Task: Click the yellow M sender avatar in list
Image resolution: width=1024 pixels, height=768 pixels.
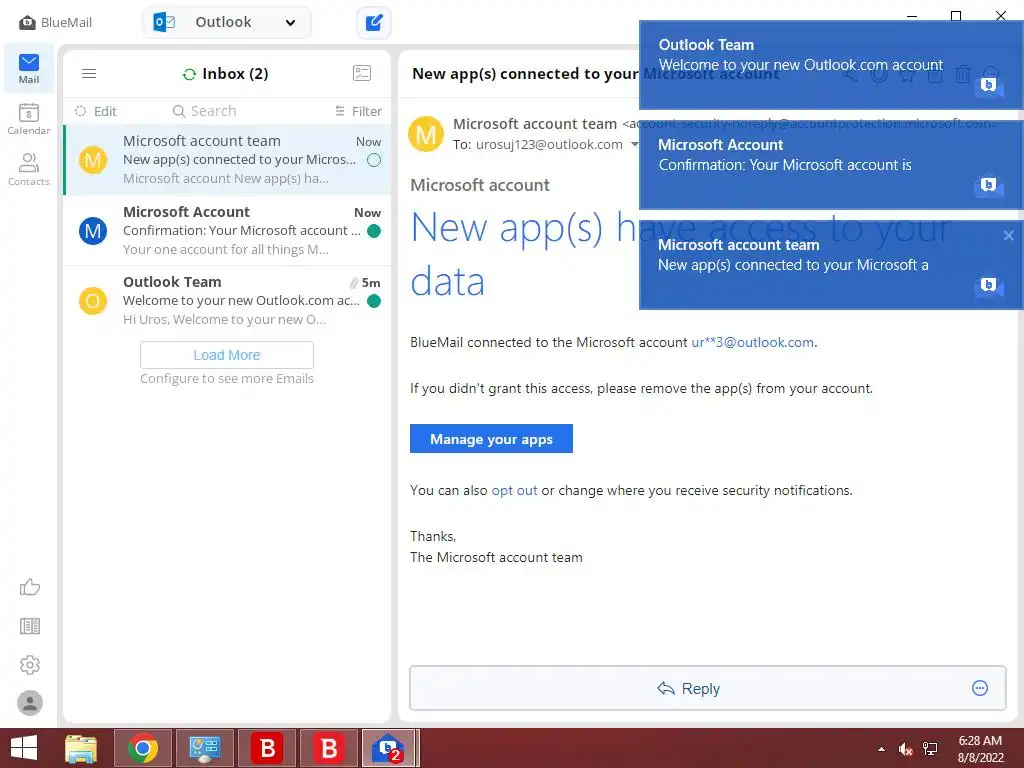Action: [93, 160]
